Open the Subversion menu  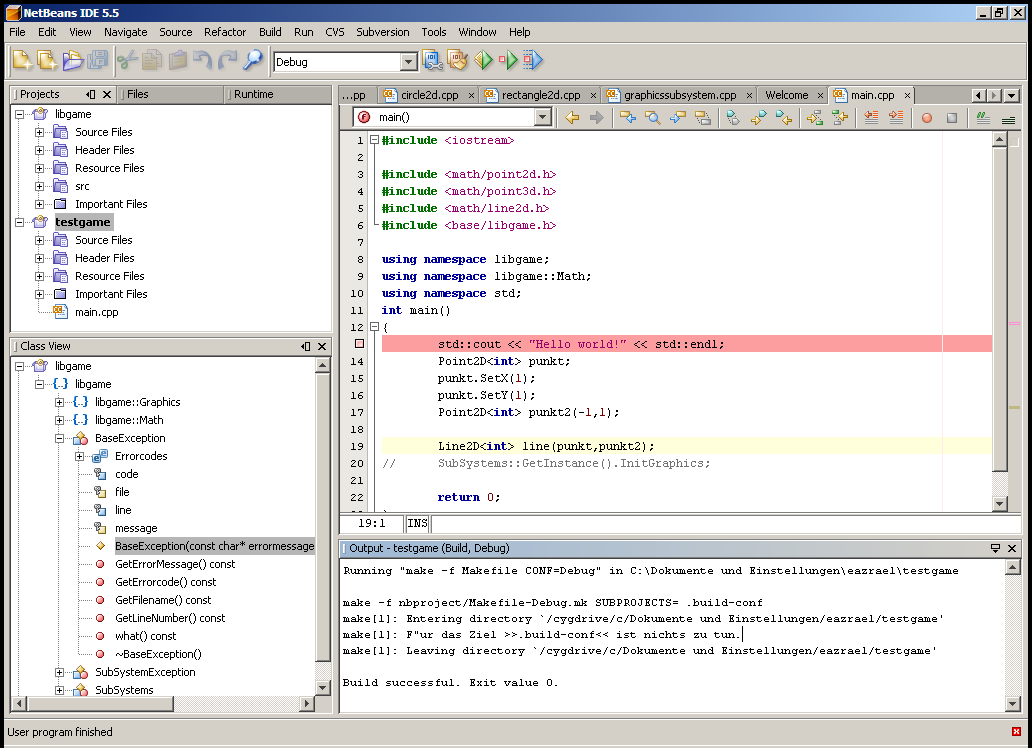(382, 32)
